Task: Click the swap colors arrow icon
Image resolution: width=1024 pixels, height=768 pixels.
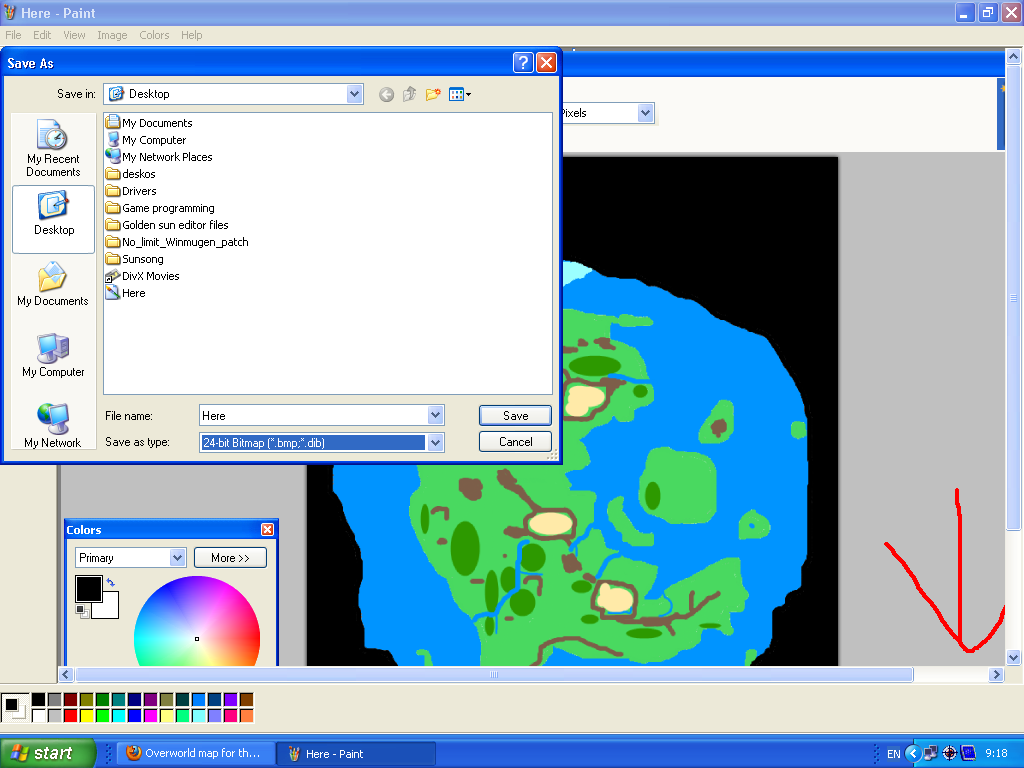Action: [110, 582]
